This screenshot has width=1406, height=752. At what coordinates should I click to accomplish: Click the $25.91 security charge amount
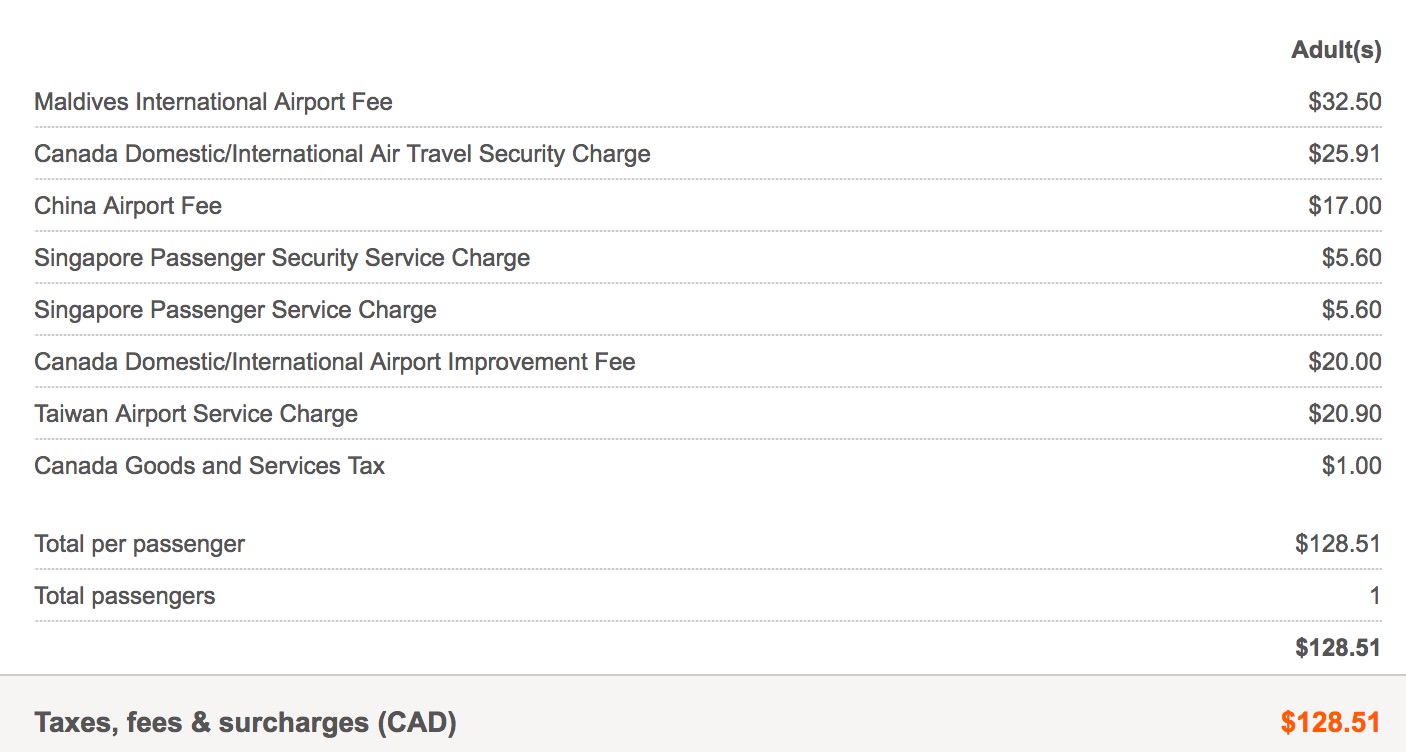pyautogui.click(x=1345, y=154)
